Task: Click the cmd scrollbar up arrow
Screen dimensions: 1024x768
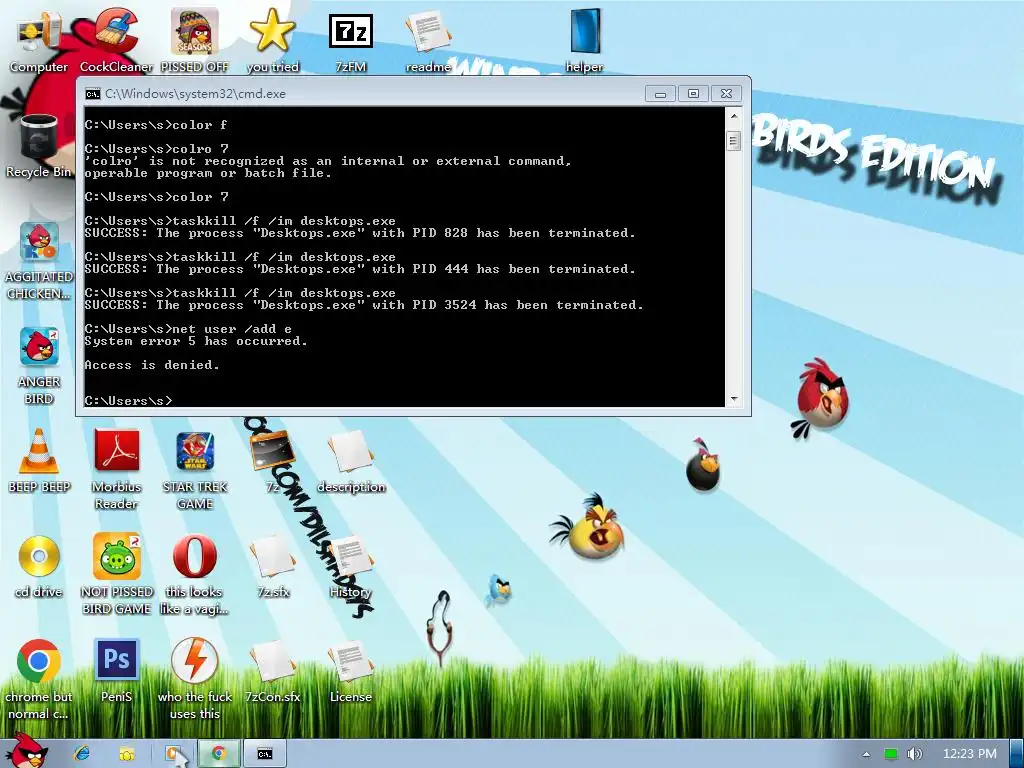Action: [x=733, y=116]
